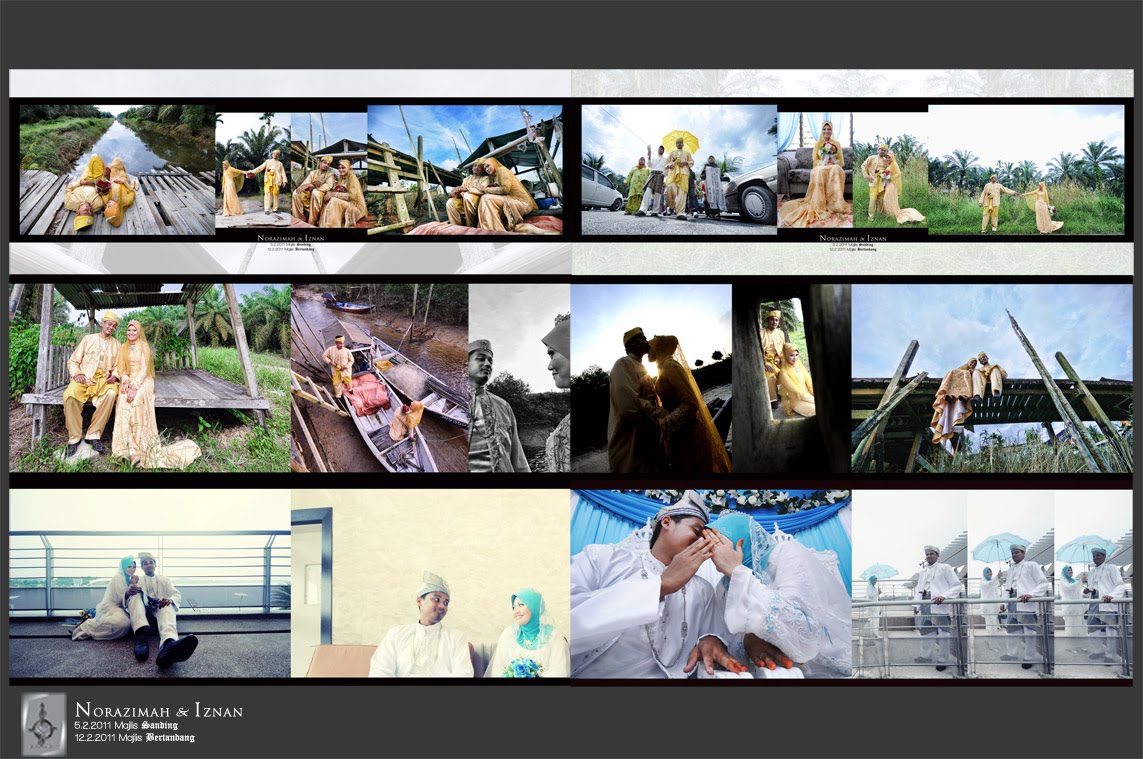Select photo of smiling couple against cream wall

(430, 583)
